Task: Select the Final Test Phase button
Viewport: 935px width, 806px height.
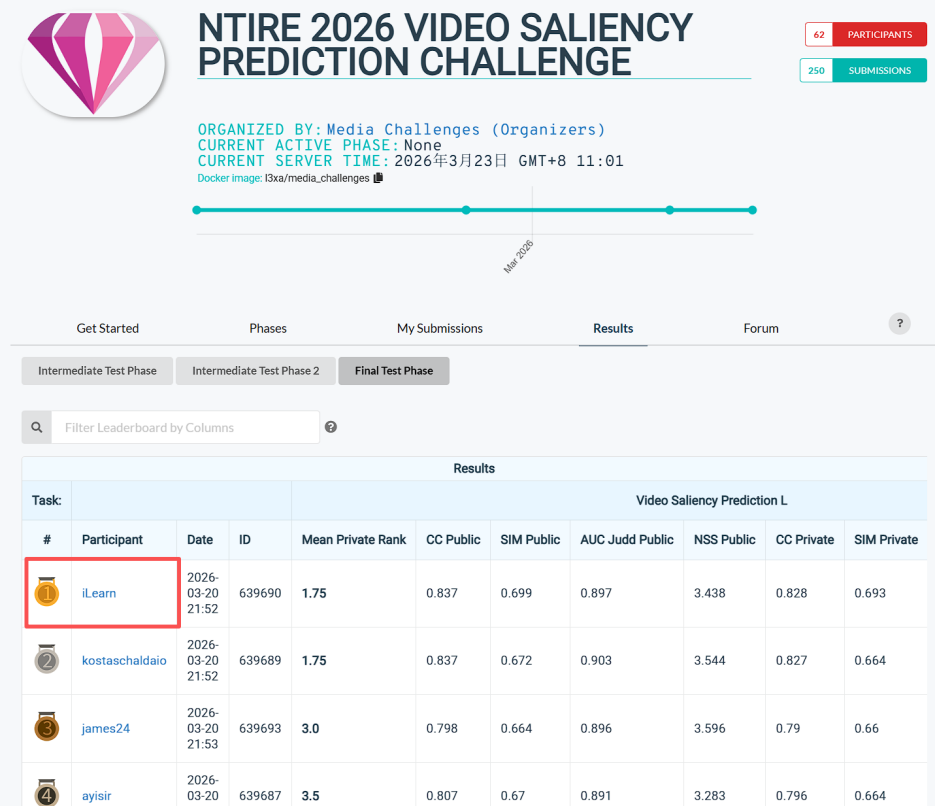Action: click(x=393, y=371)
